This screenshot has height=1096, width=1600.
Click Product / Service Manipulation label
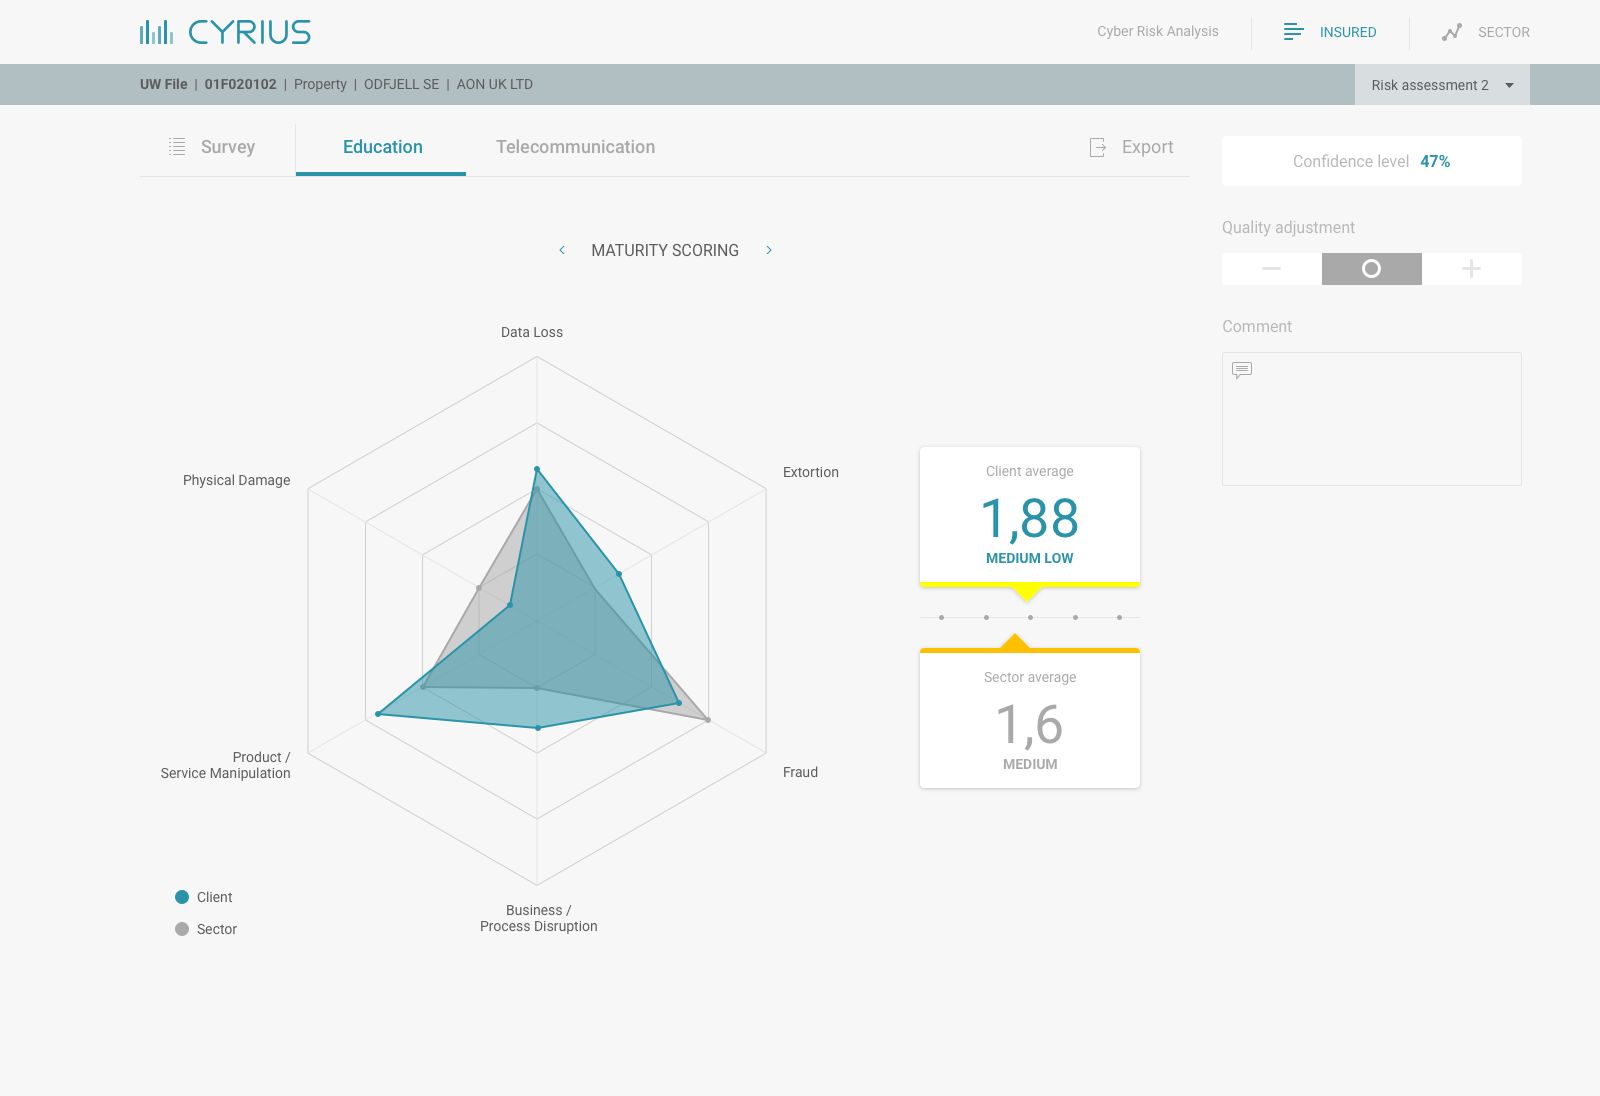[x=226, y=765]
